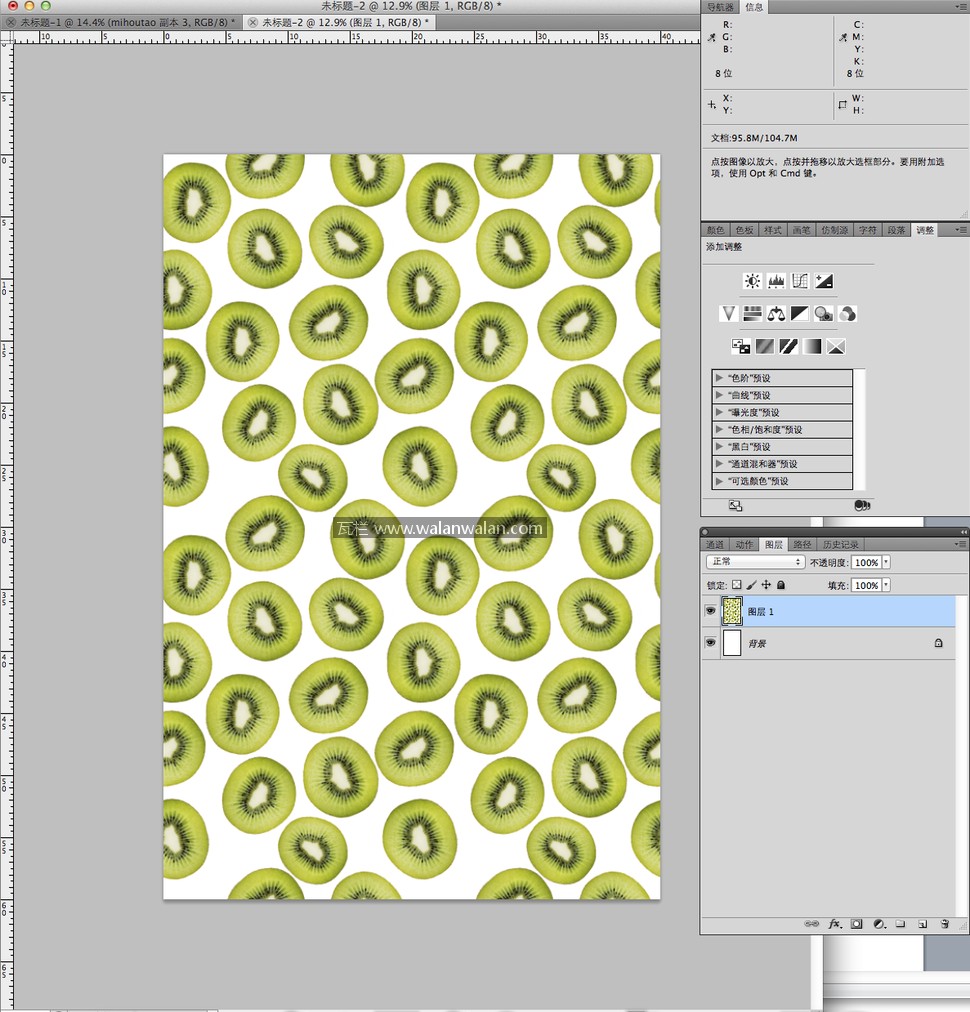Open layer styles fx menu
970x1012 pixels.
point(834,925)
